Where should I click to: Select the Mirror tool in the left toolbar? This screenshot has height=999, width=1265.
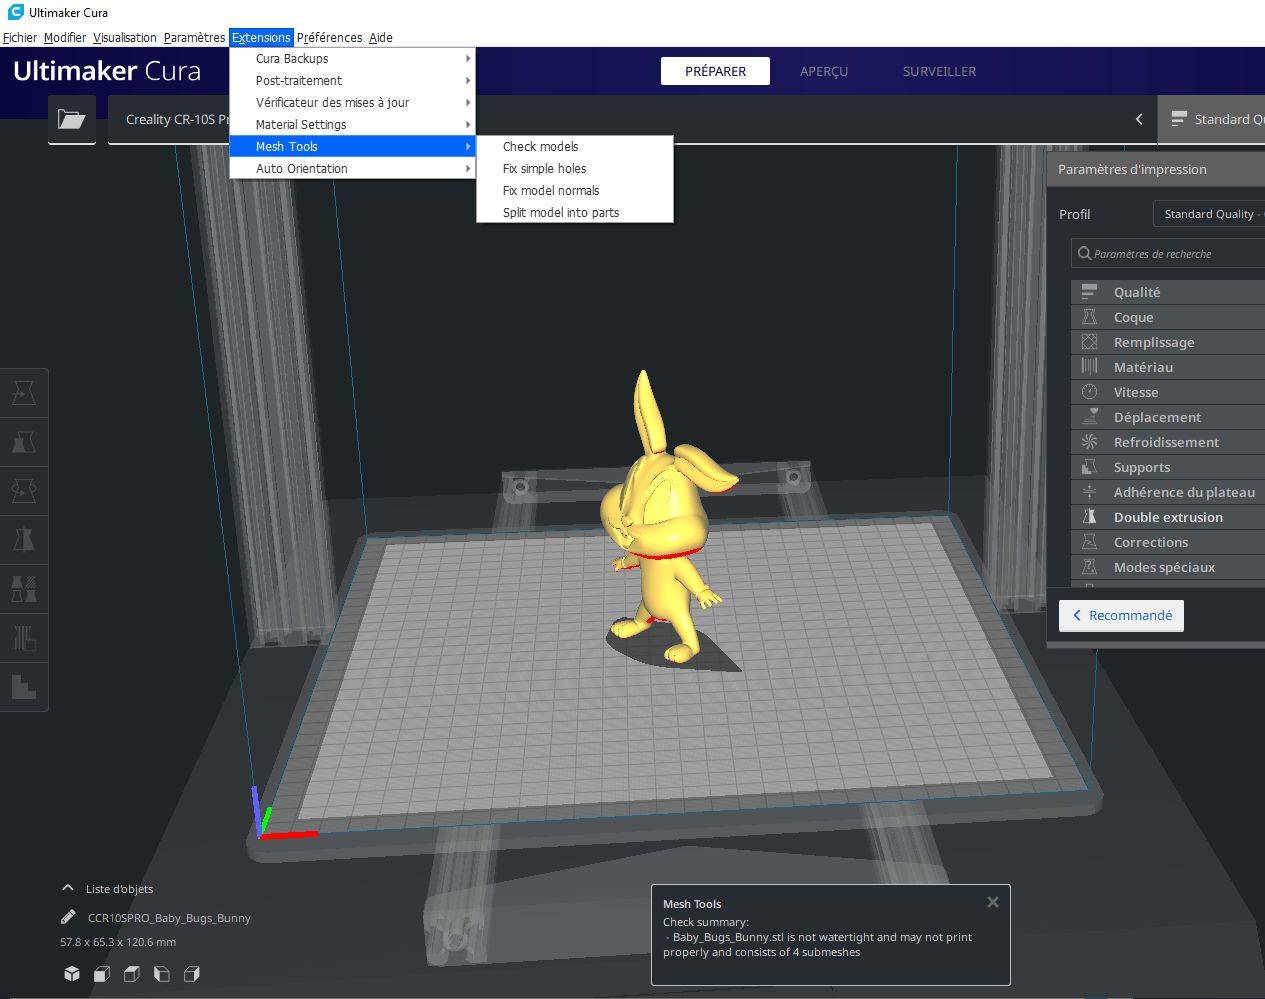(24, 539)
